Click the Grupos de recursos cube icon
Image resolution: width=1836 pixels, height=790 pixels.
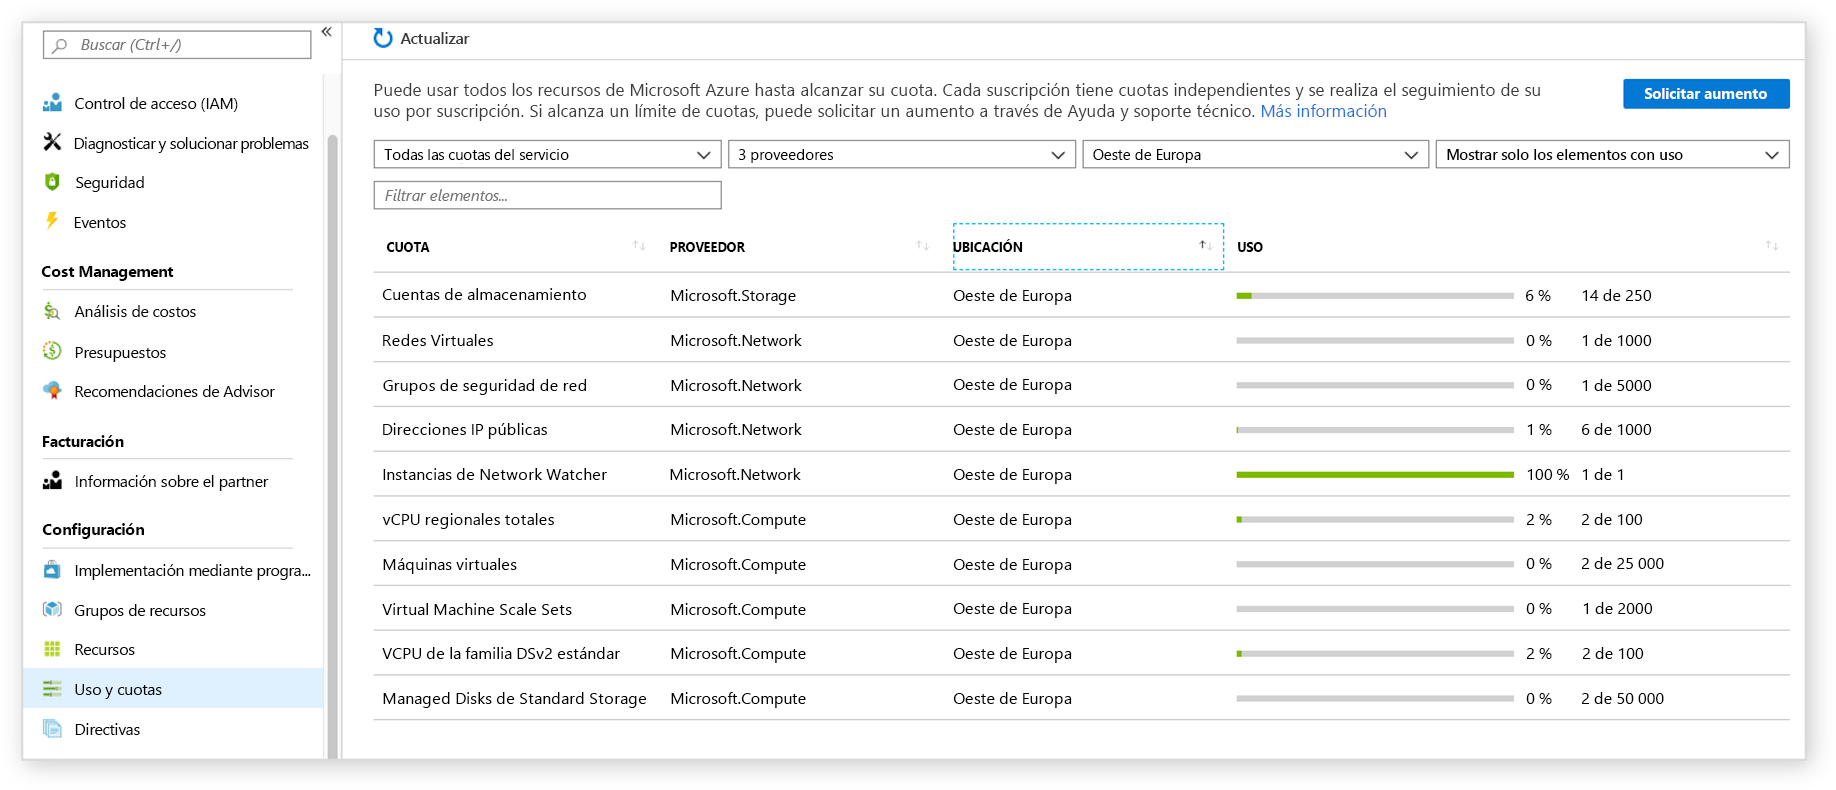click(52, 609)
